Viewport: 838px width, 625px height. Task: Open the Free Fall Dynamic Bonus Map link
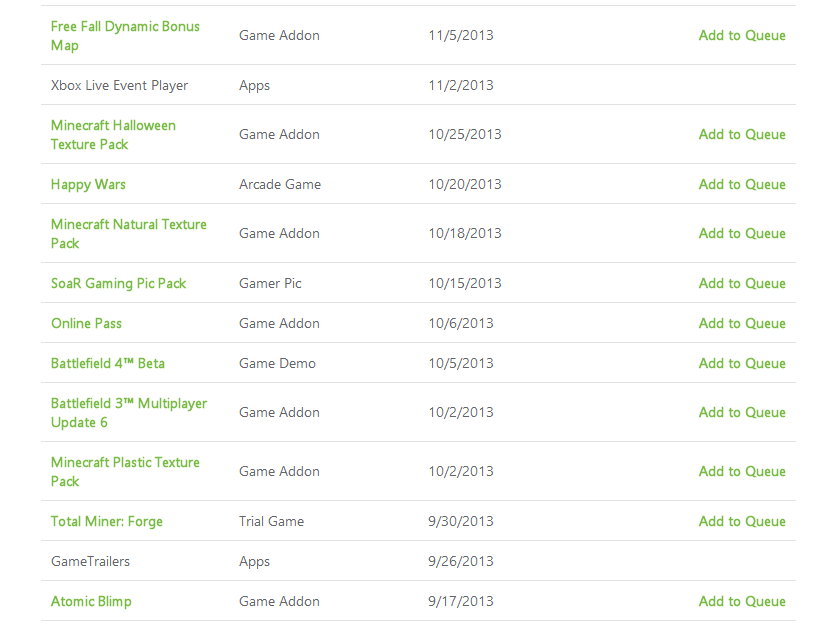coord(125,36)
